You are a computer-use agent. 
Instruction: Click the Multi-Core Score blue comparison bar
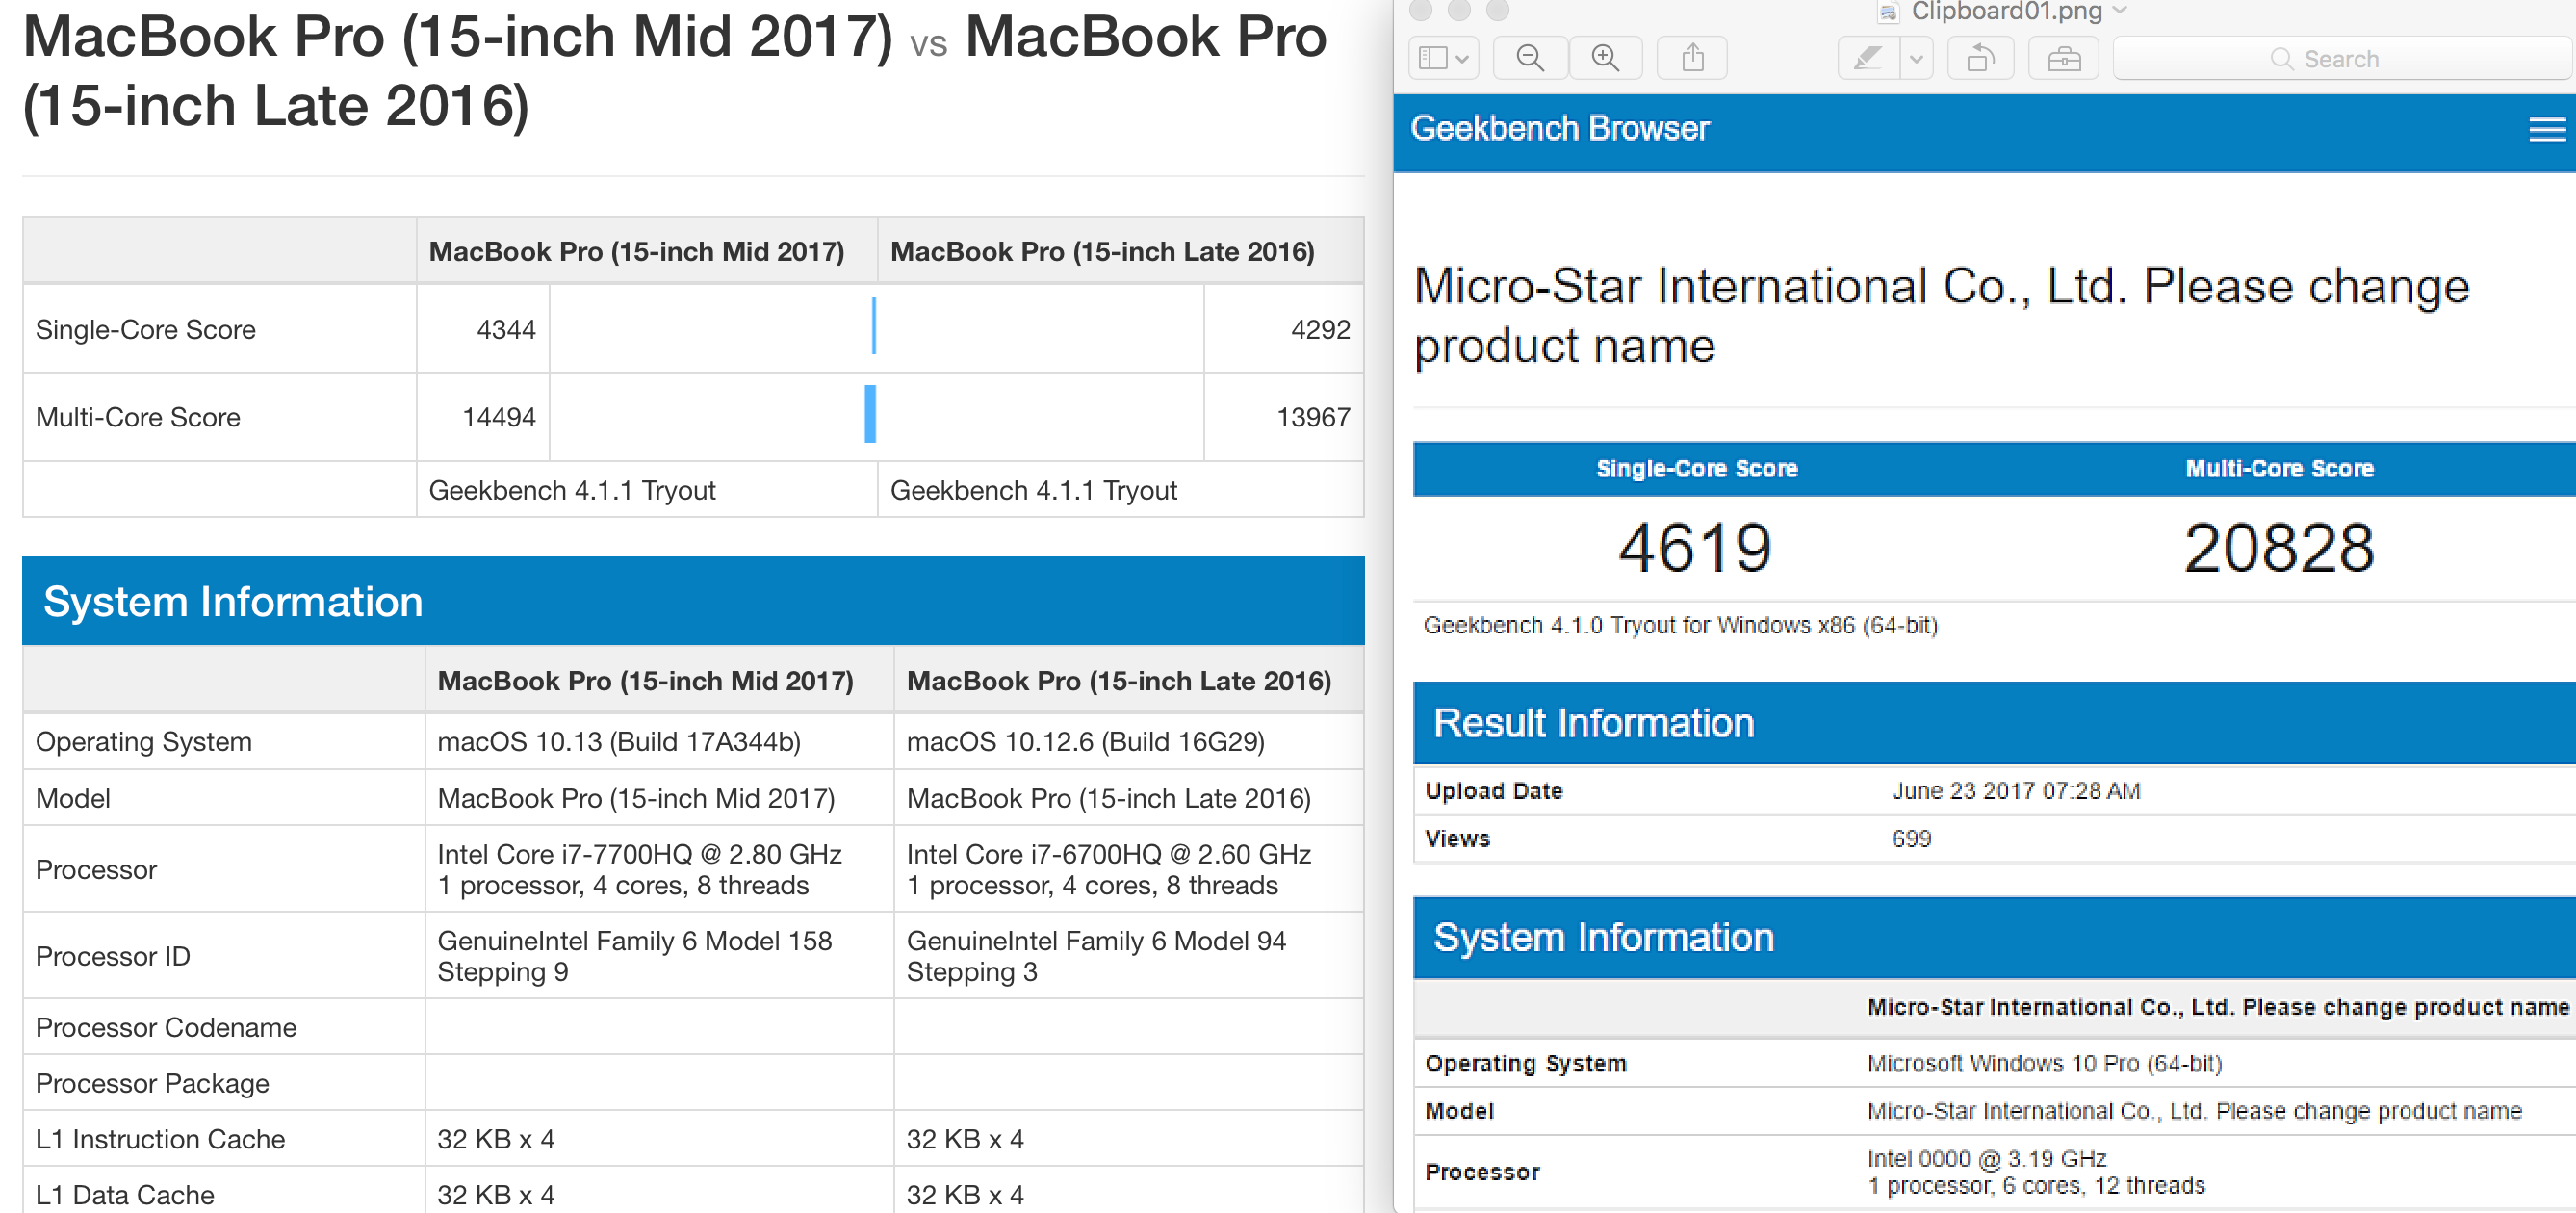pos(870,414)
